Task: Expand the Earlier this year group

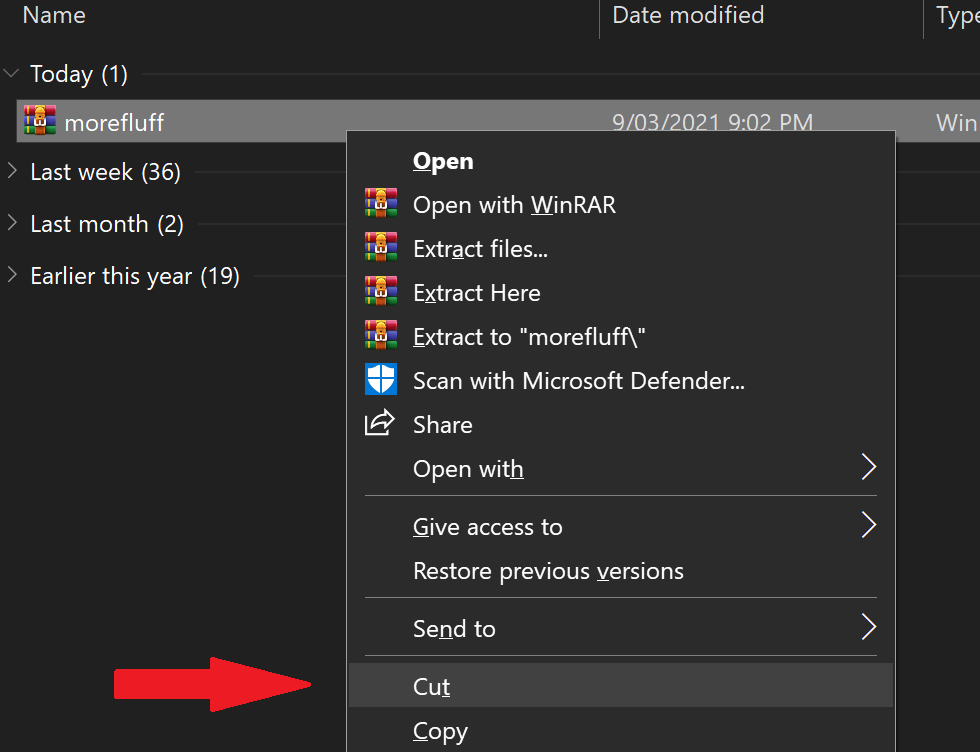Action: click(x=12, y=276)
